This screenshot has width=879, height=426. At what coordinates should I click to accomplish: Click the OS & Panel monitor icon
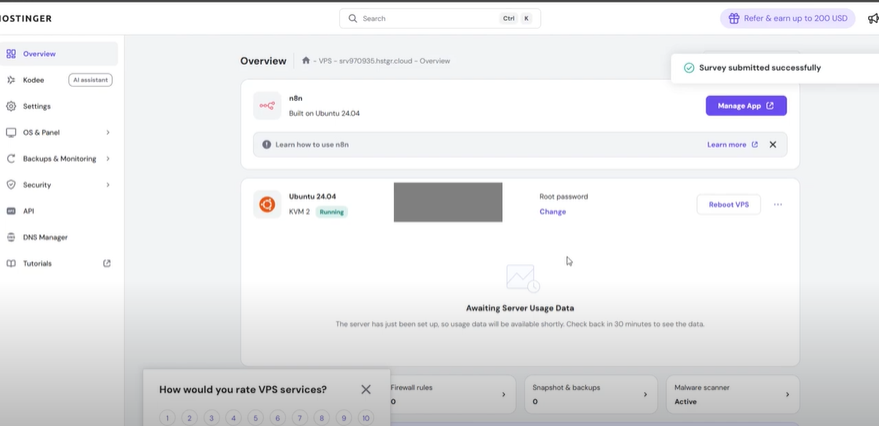[x=11, y=133]
